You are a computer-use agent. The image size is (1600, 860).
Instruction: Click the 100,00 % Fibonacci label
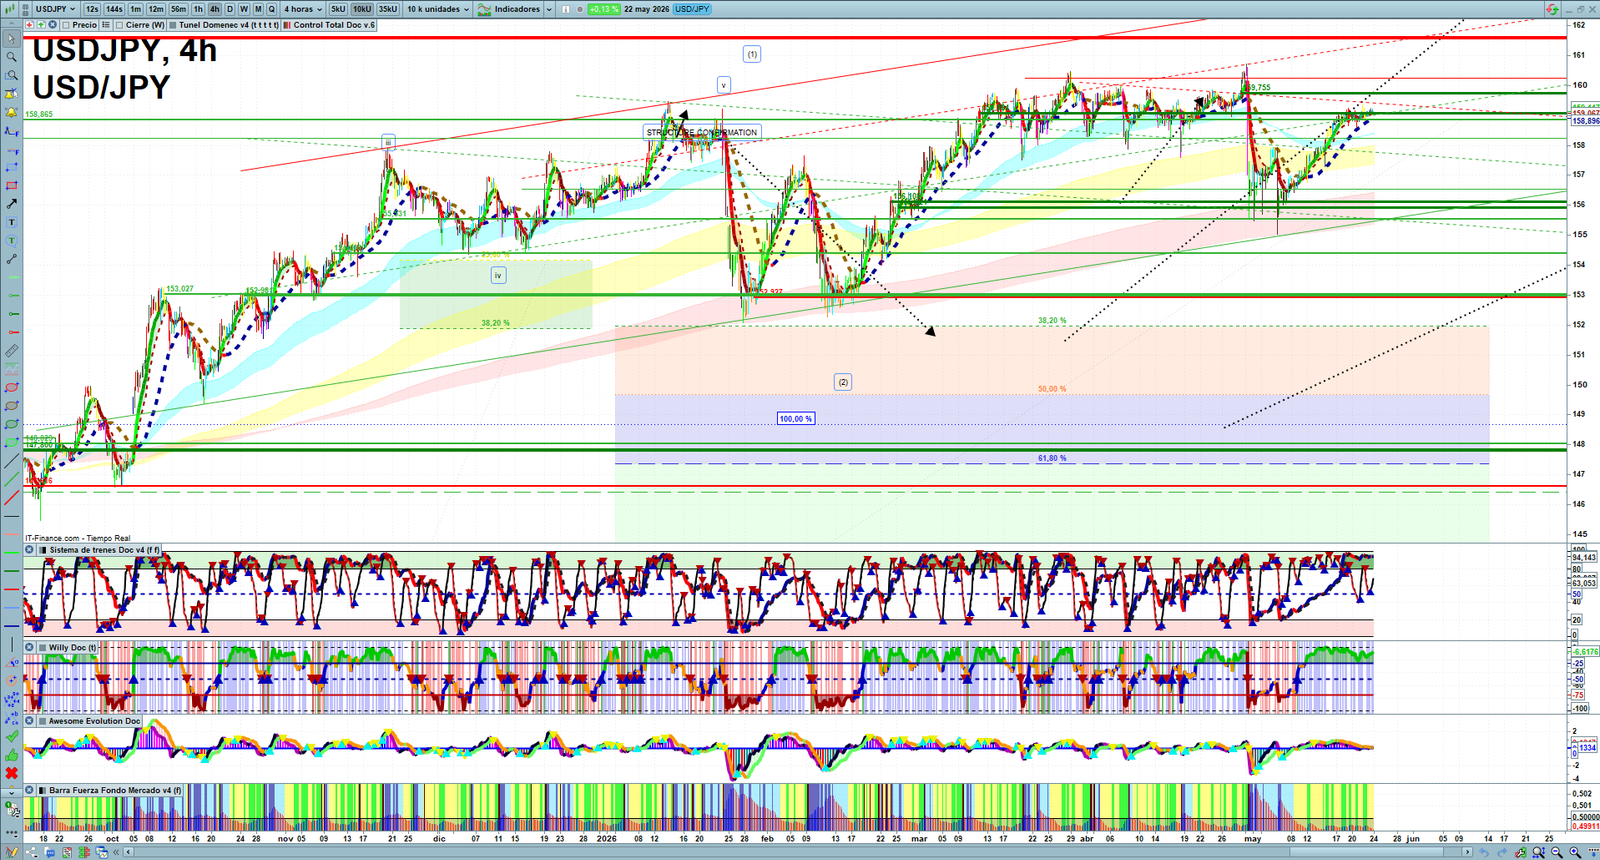click(x=796, y=418)
